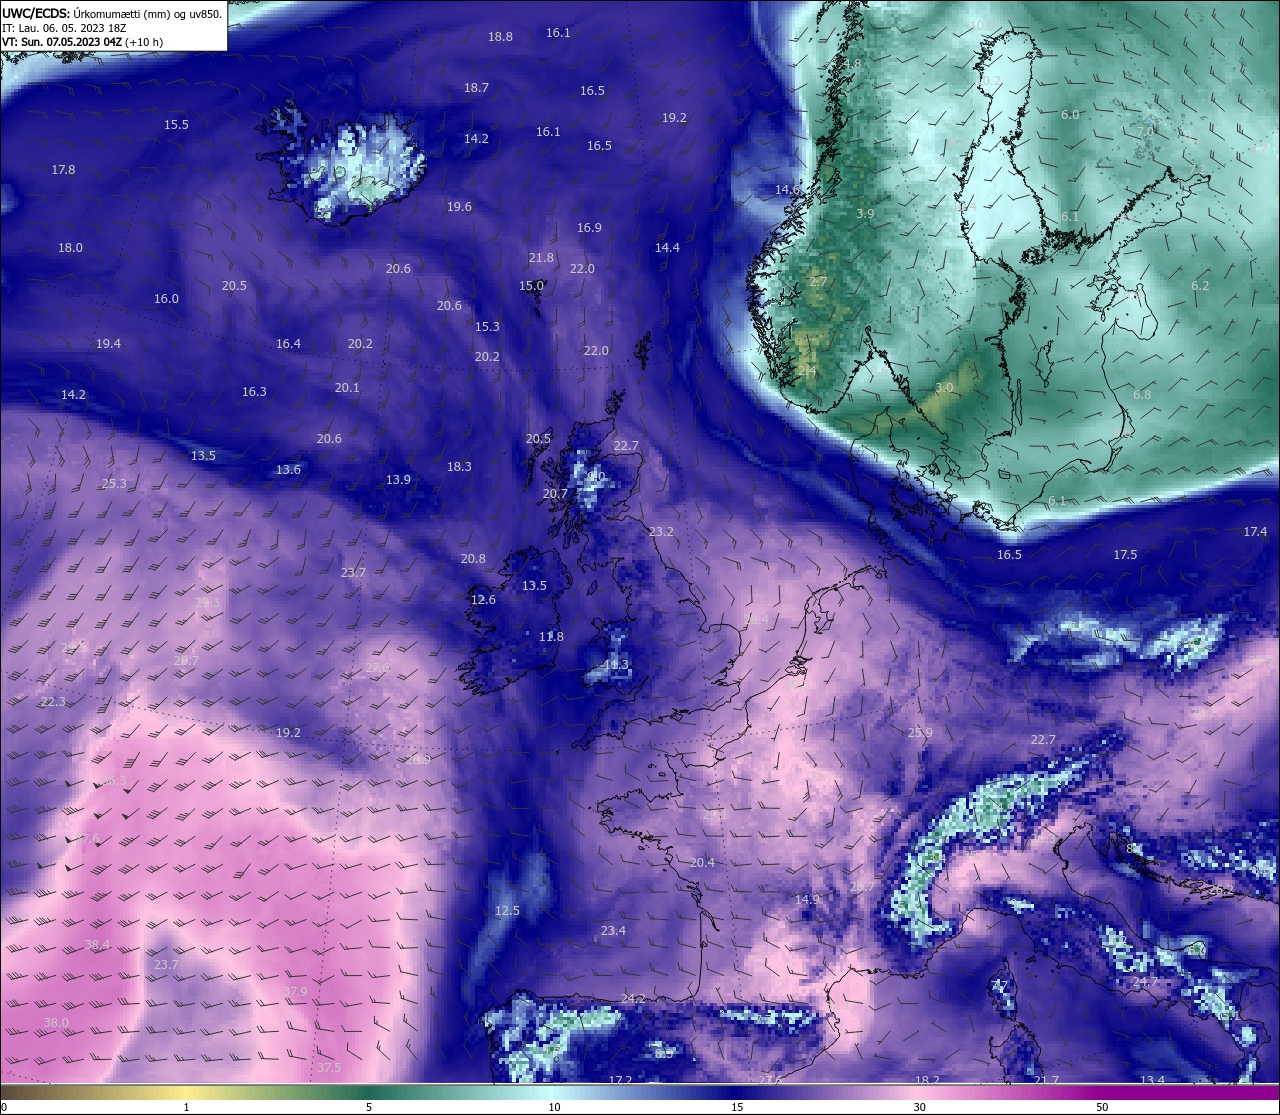Click the value 11.8 over Ireland
Image resolution: width=1280 pixels, height=1115 pixels.
coord(551,637)
